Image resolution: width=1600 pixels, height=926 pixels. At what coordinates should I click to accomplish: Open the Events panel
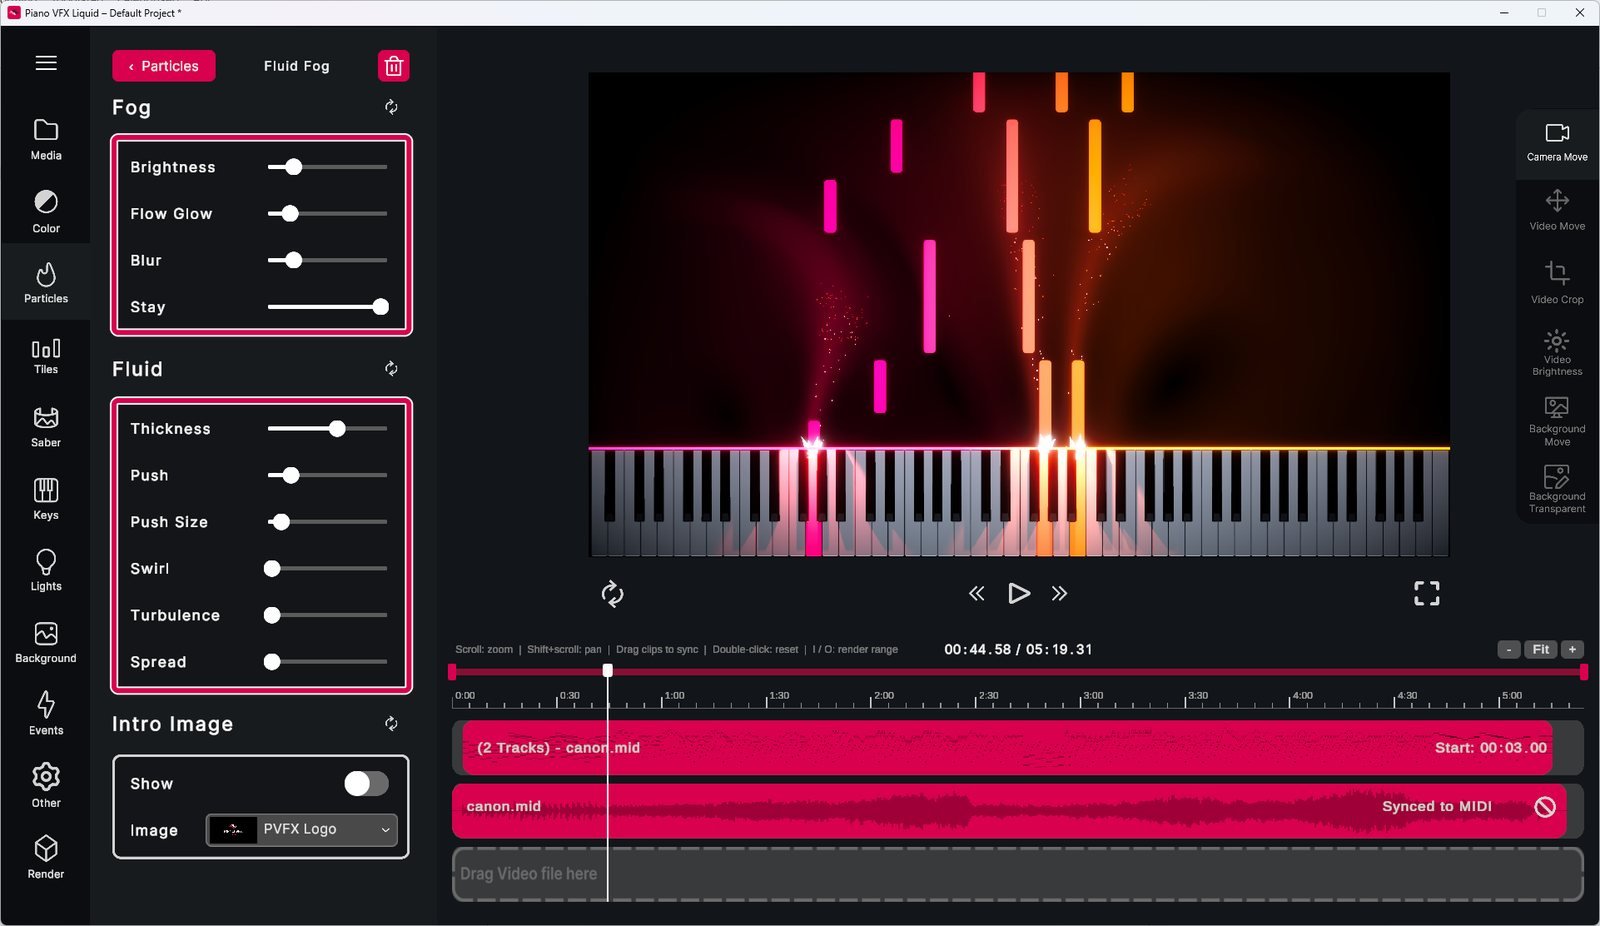tap(46, 714)
